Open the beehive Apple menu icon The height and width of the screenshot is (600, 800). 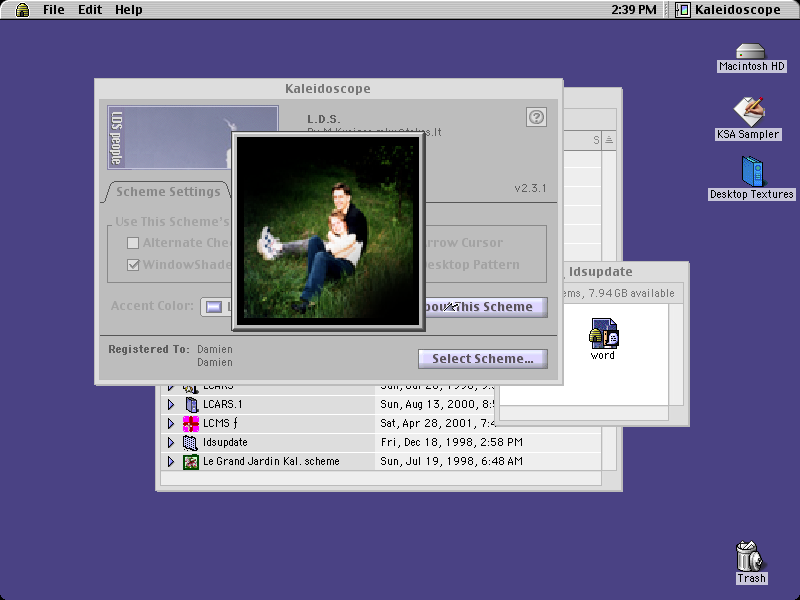[22, 10]
